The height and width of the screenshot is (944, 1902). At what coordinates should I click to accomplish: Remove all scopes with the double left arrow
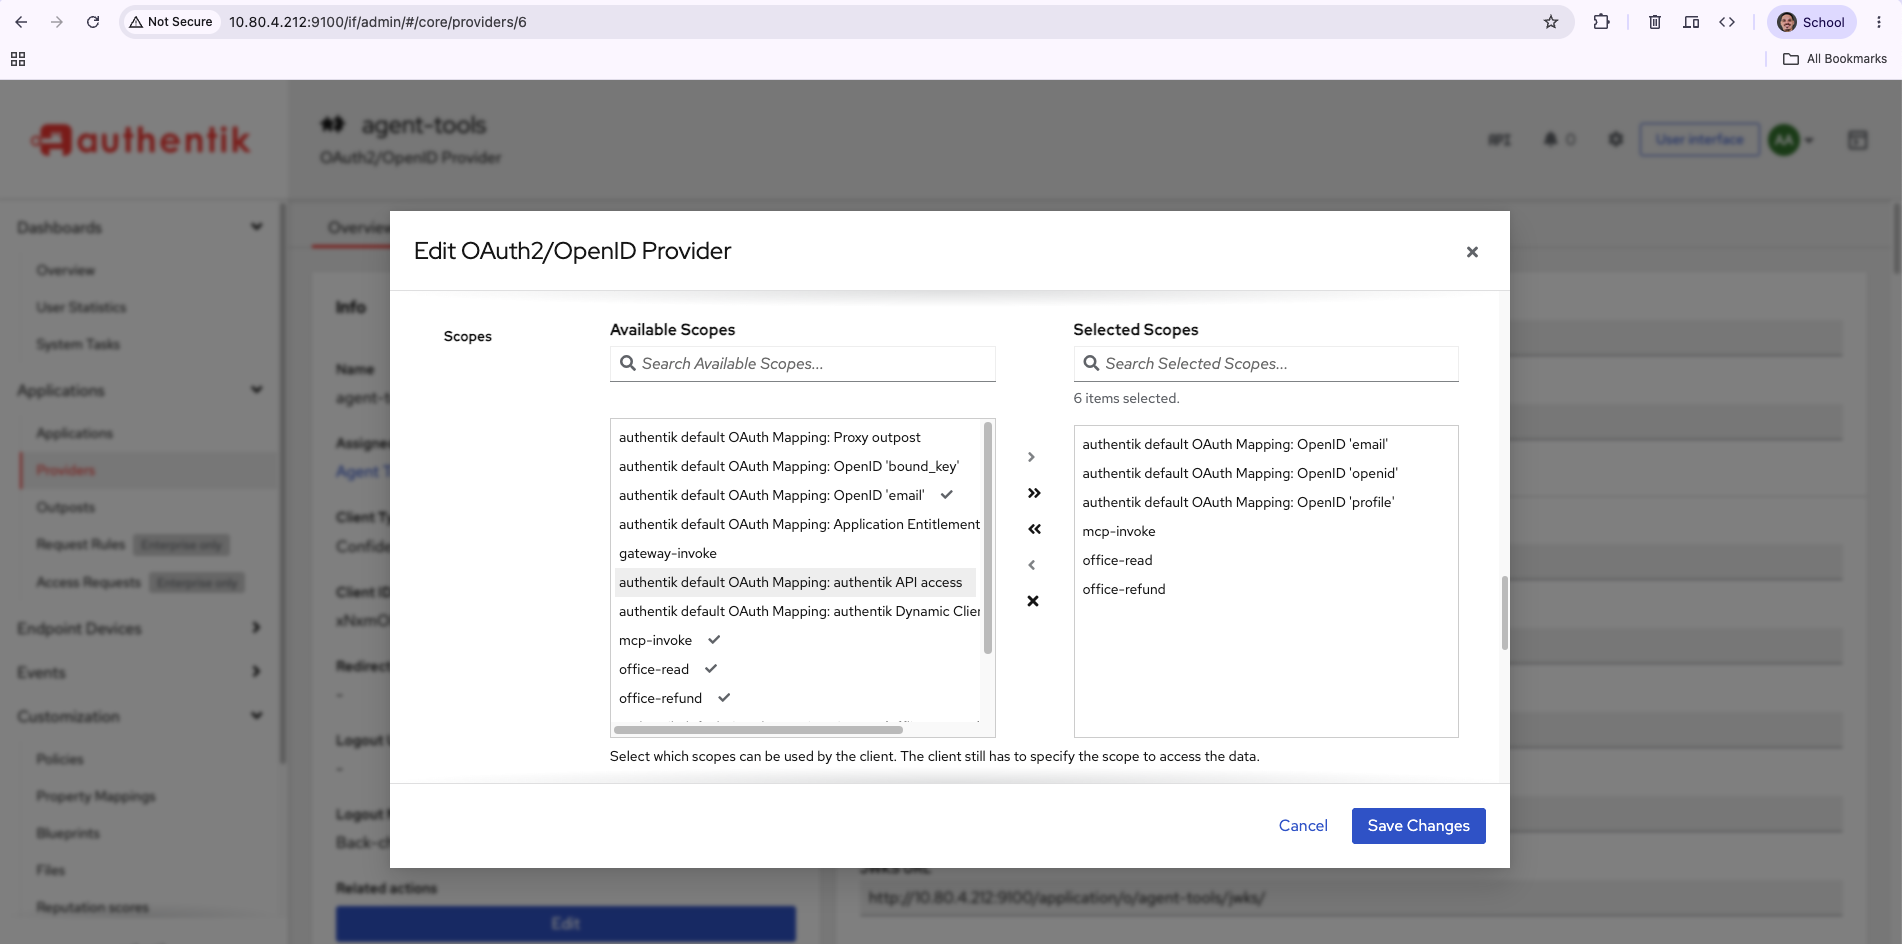pyautogui.click(x=1034, y=529)
